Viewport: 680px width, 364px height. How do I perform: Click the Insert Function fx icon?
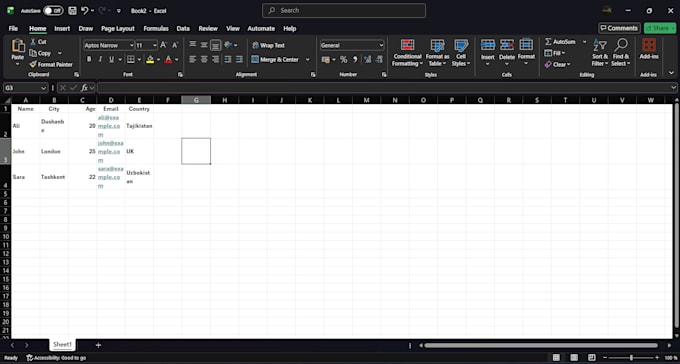coord(85,88)
